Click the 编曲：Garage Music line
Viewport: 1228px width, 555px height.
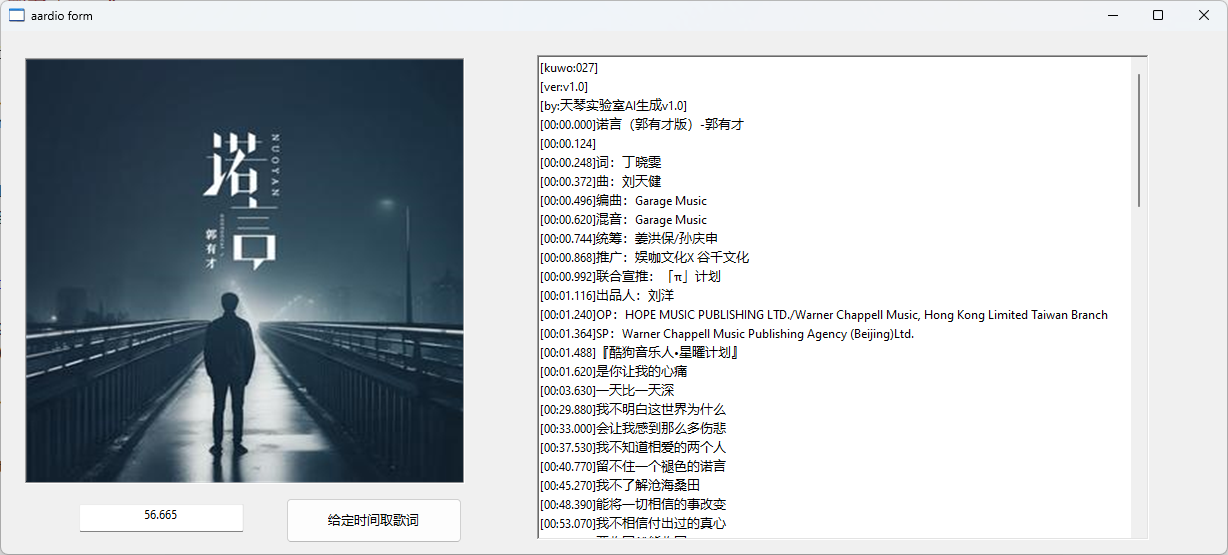point(623,201)
